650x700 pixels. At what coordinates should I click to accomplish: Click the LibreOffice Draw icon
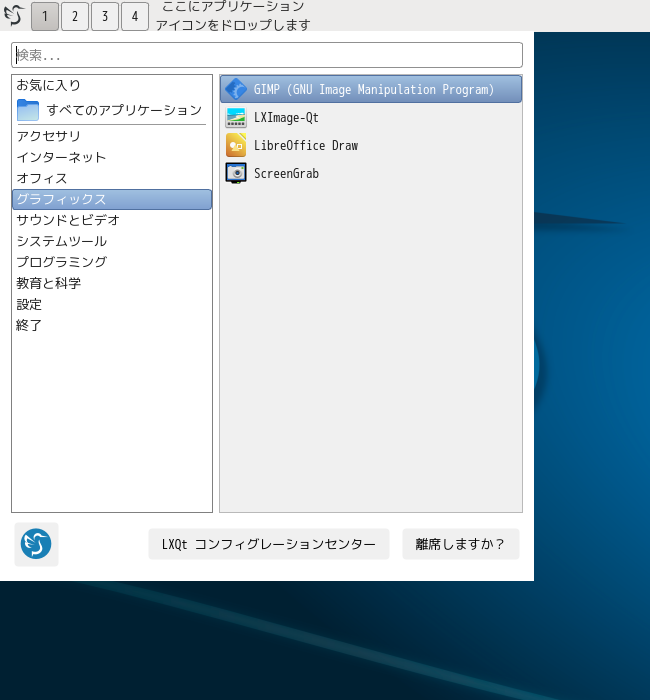coord(236,145)
